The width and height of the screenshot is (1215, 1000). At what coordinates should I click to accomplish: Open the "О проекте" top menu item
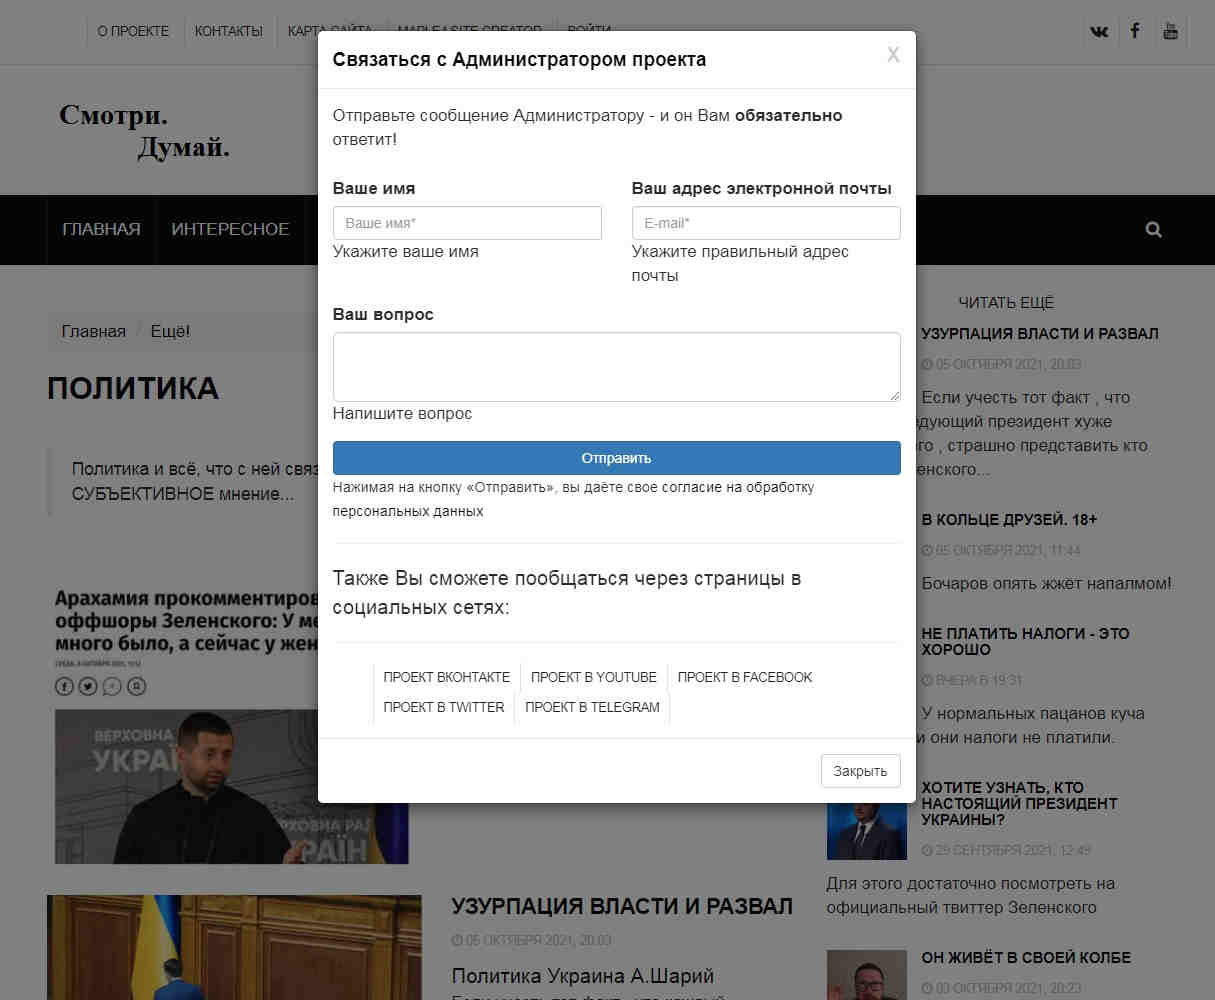click(133, 31)
